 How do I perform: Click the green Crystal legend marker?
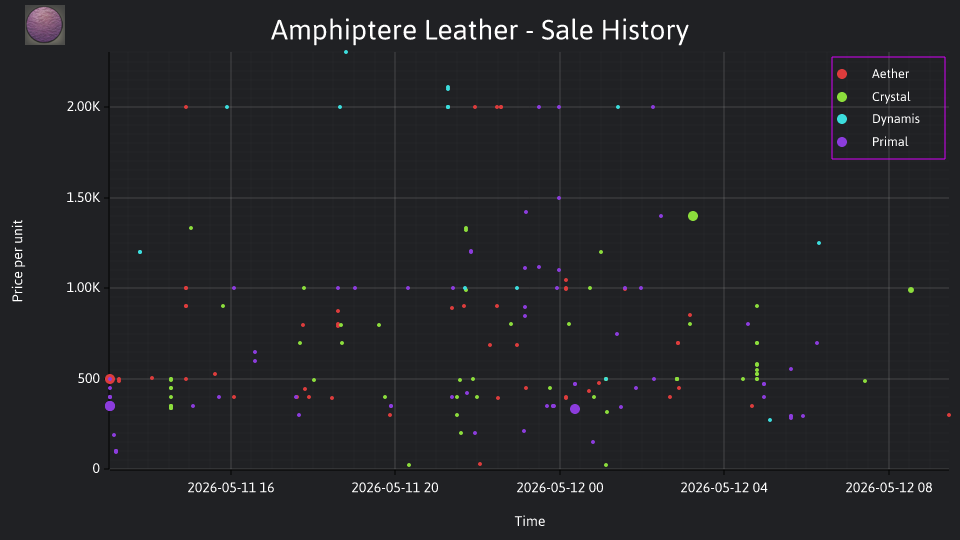(x=842, y=97)
